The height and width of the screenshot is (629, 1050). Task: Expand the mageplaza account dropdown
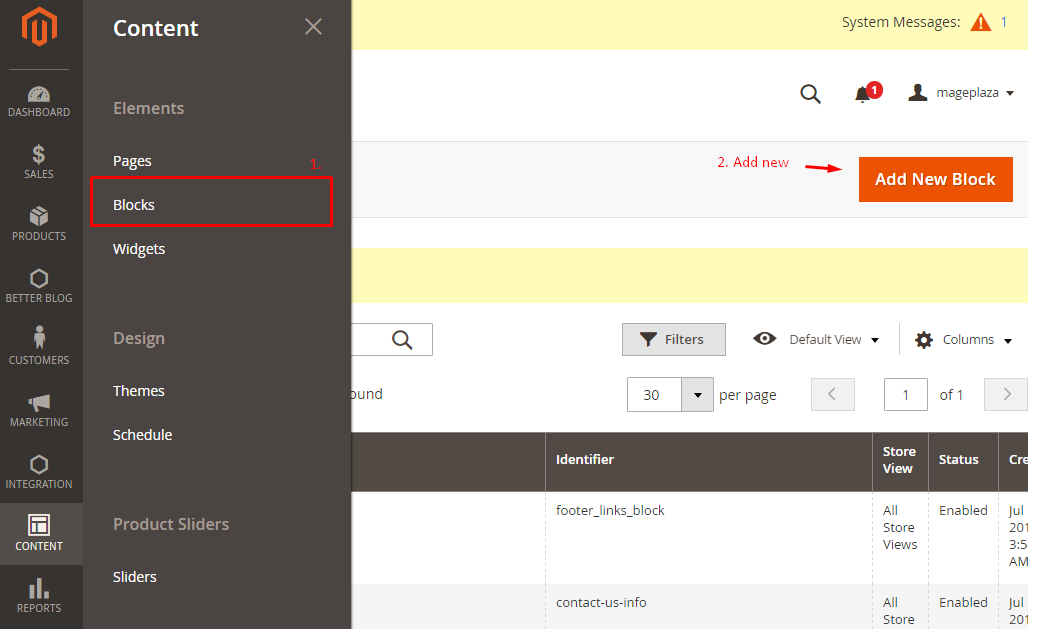(x=961, y=93)
